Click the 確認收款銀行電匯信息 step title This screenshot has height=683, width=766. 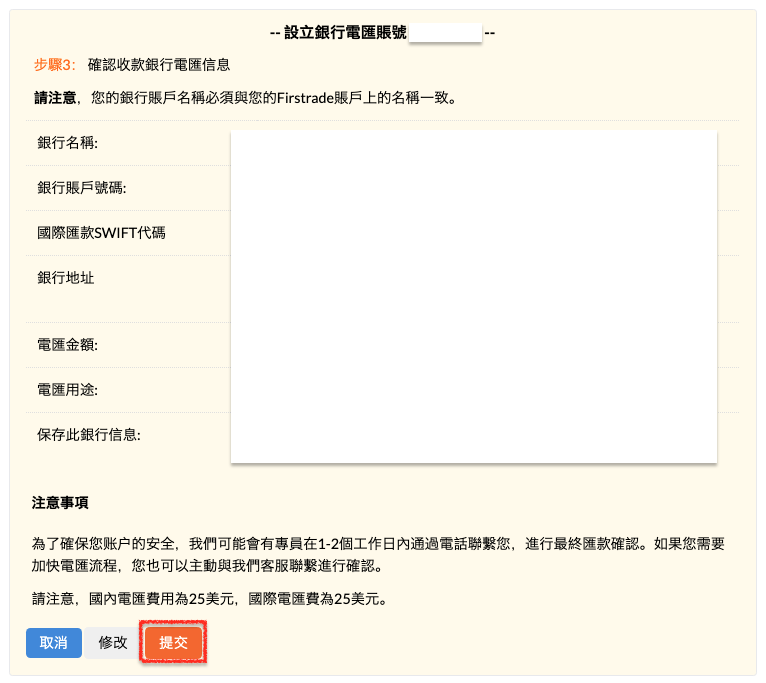159,65
